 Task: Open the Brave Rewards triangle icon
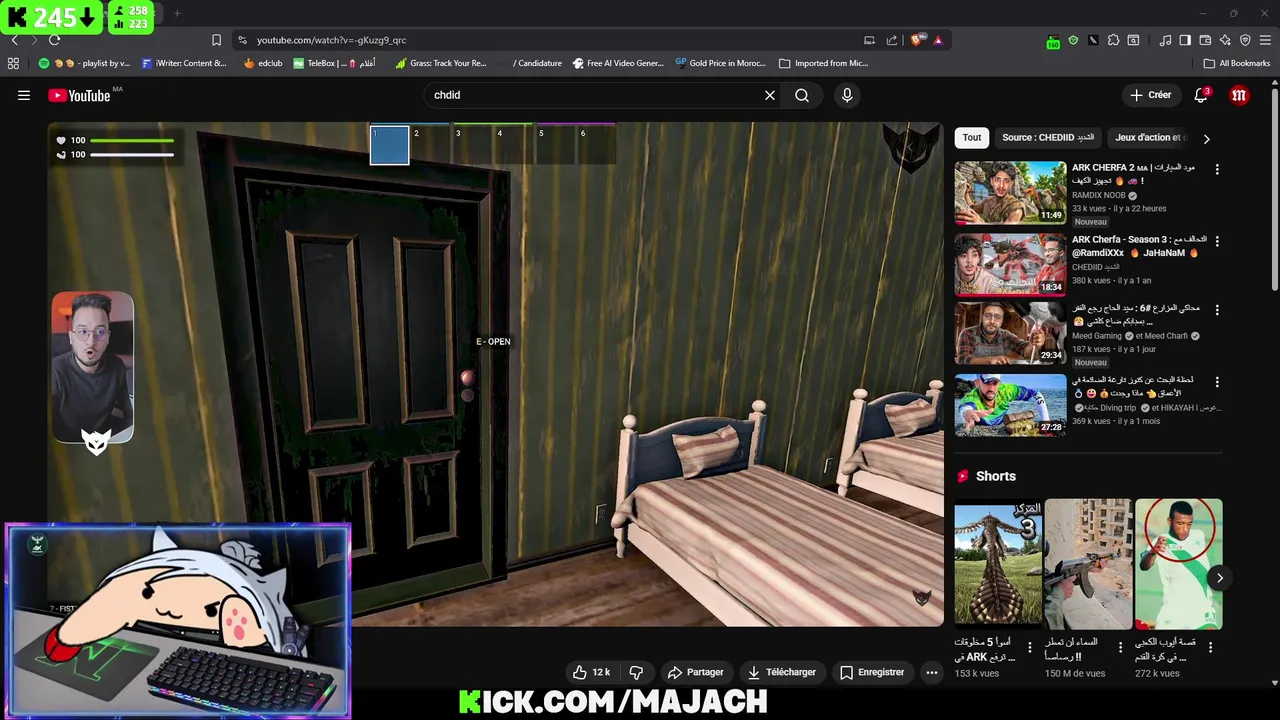[938, 40]
